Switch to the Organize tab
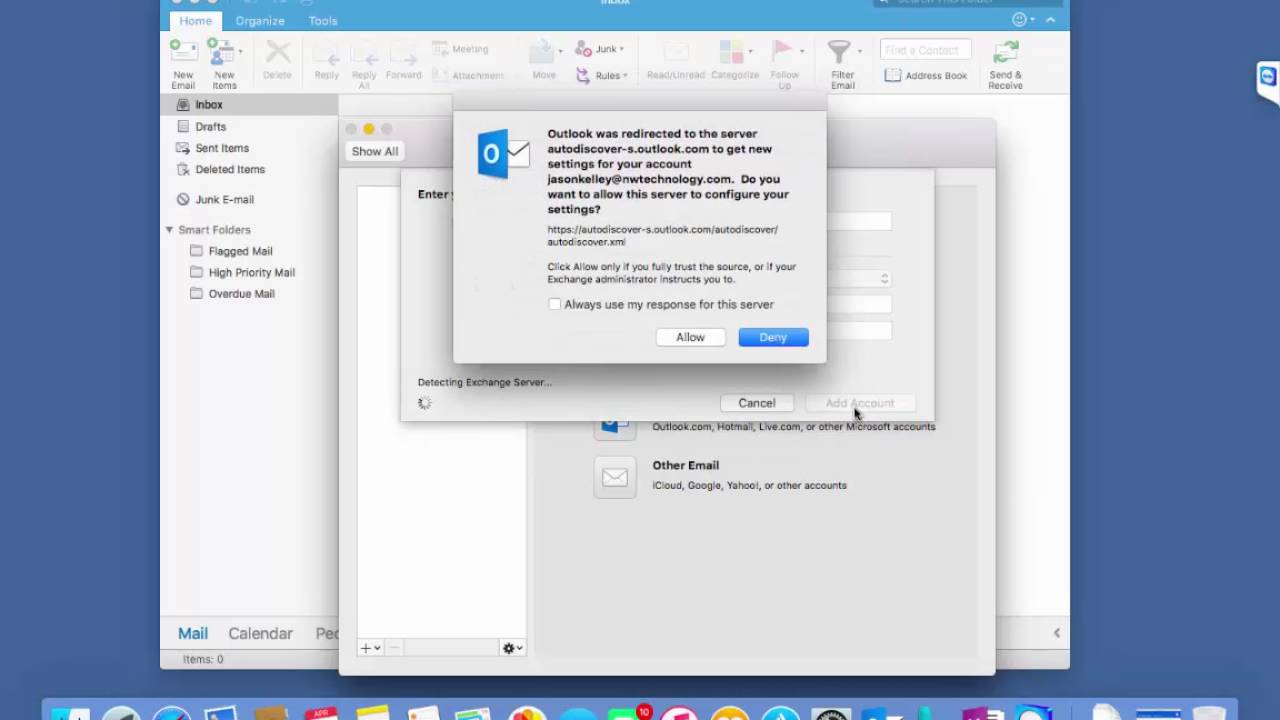 coord(259,21)
